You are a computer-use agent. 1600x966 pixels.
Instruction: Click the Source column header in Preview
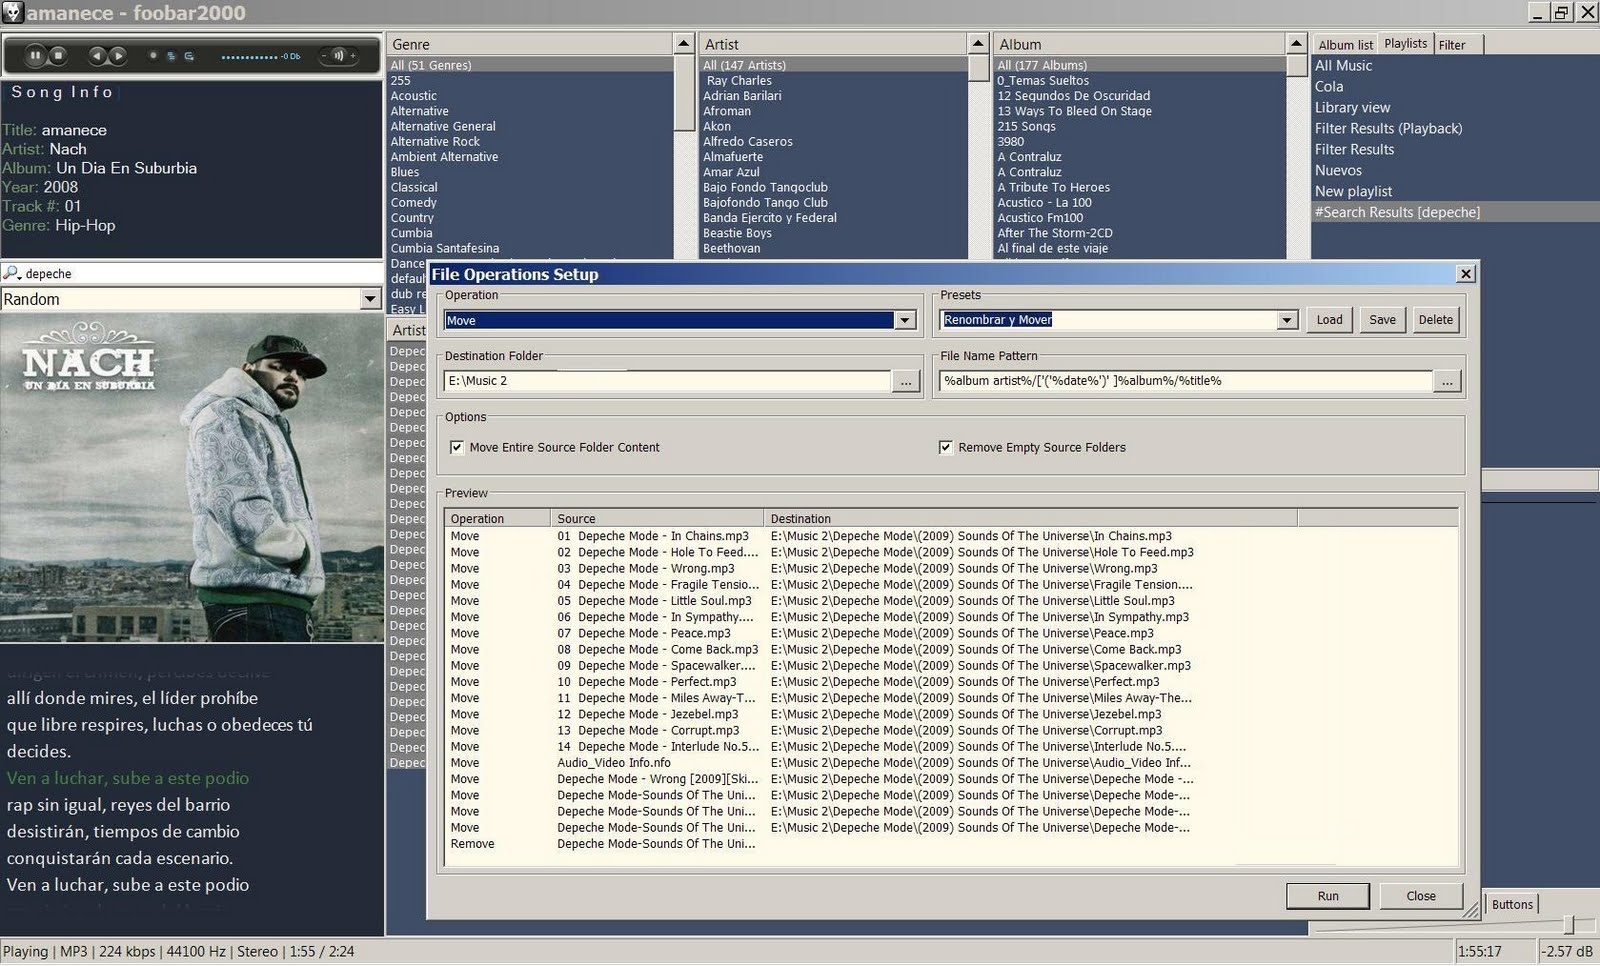(x=657, y=519)
